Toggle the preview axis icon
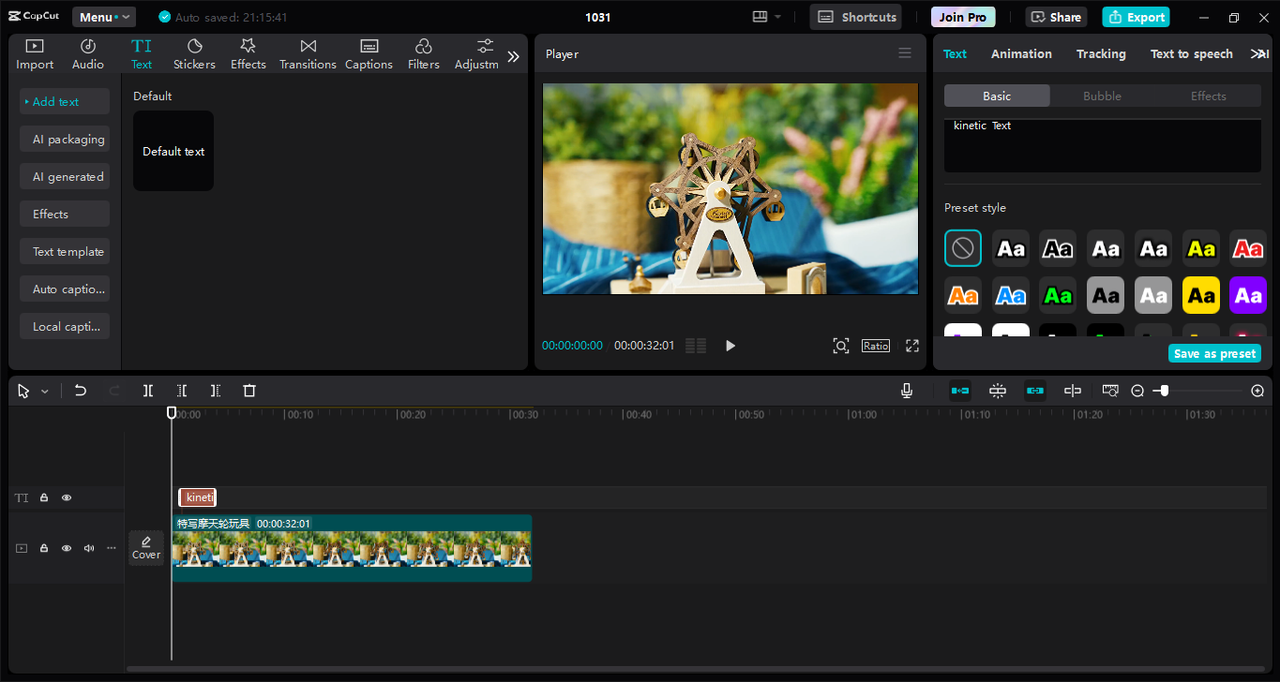The image size is (1280, 682). coord(1072,391)
